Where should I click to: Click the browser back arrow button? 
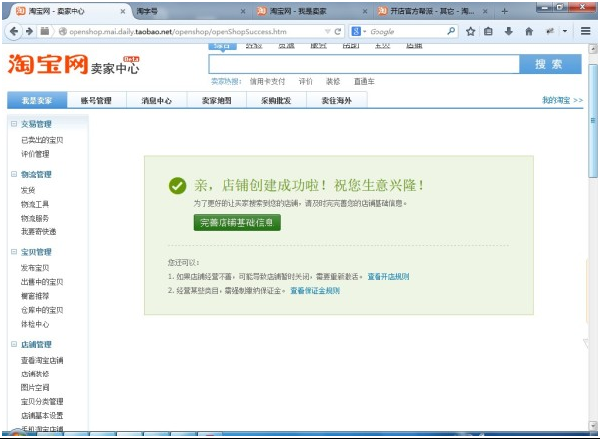point(14,31)
